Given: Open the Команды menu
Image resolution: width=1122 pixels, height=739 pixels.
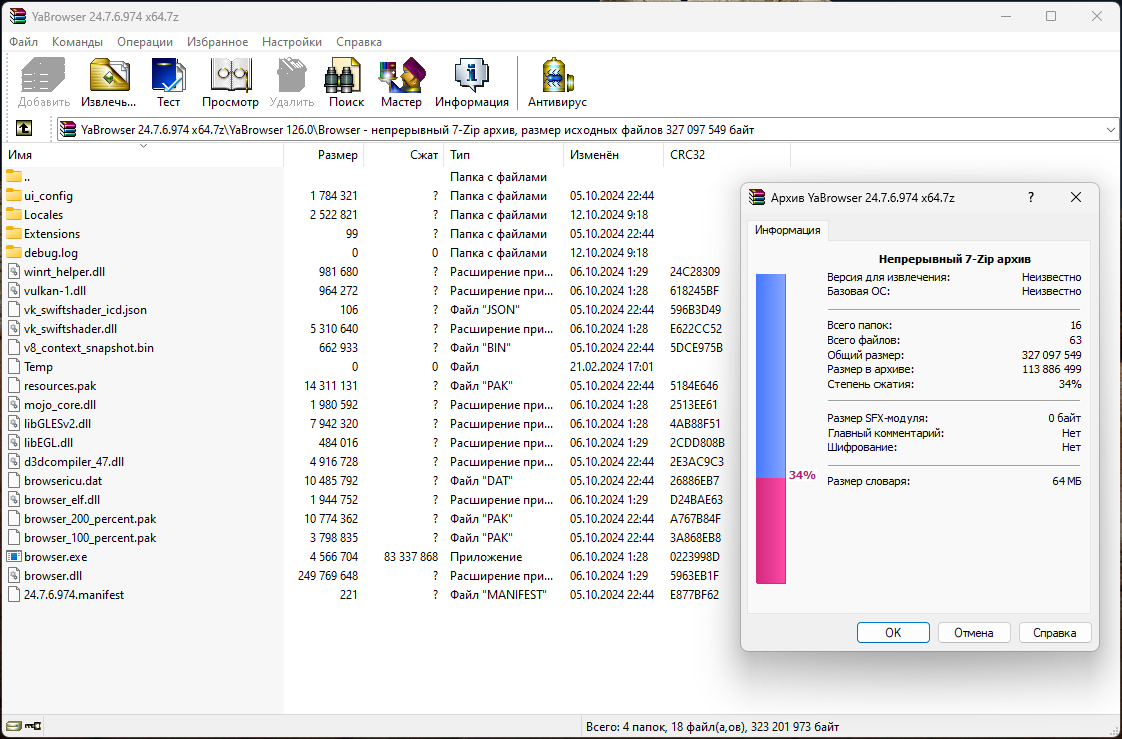Looking at the screenshot, I should coord(77,42).
